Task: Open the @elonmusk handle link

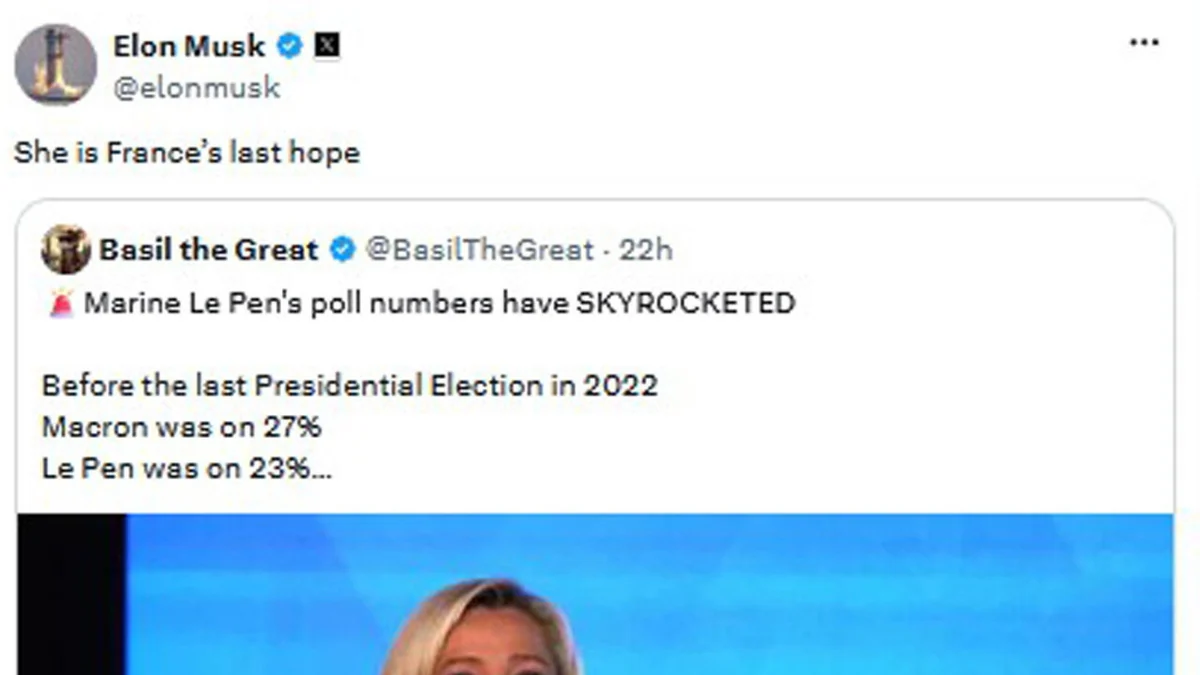Action: tap(197, 88)
